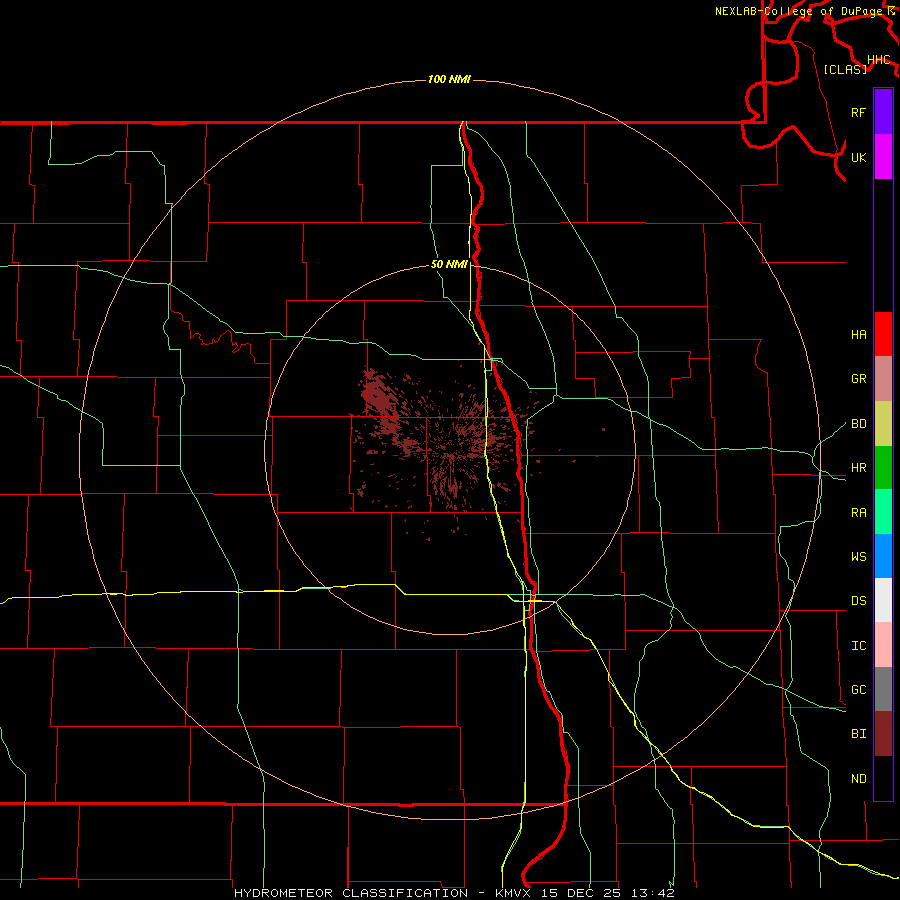Click the "RA" legend label
The width and height of the screenshot is (900, 900).
coord(859,513)
